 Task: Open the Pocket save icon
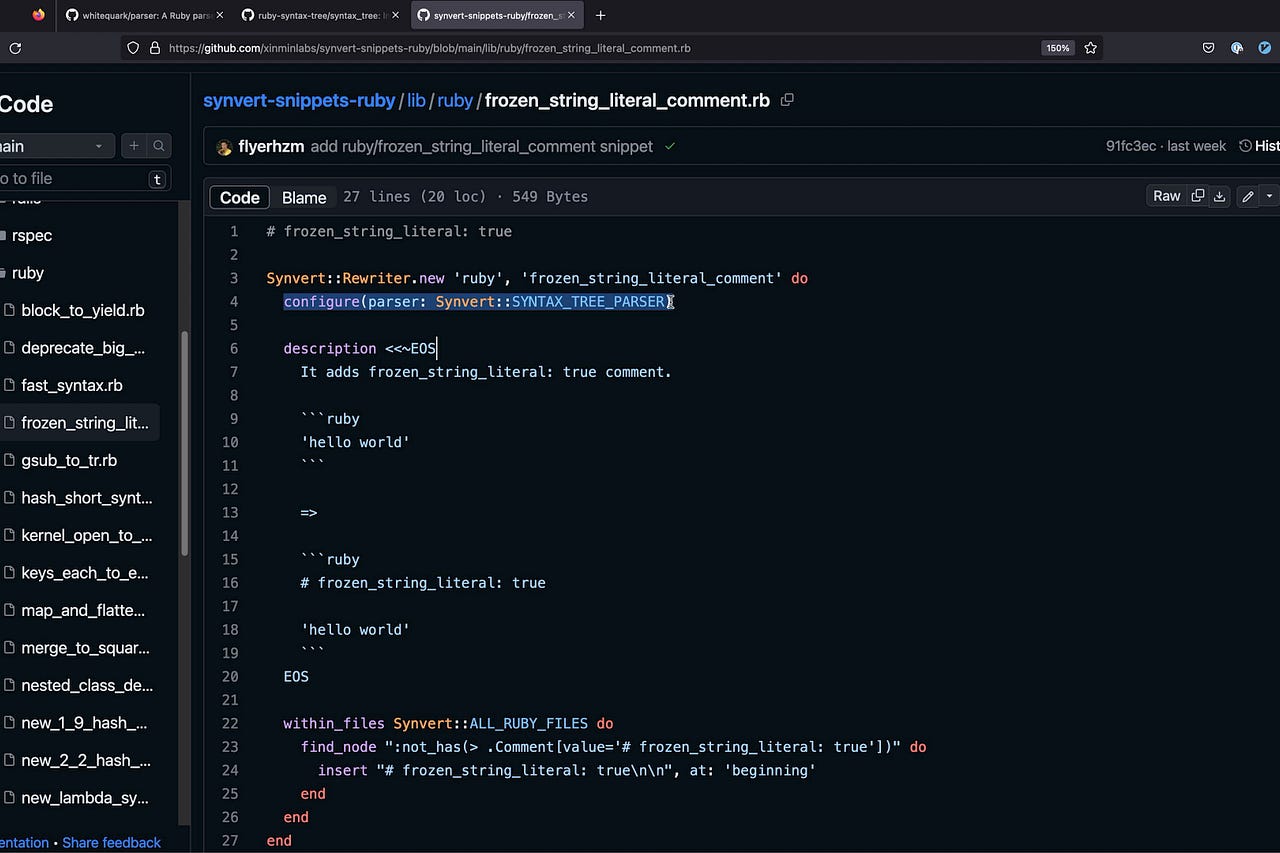pos(1208,47)
